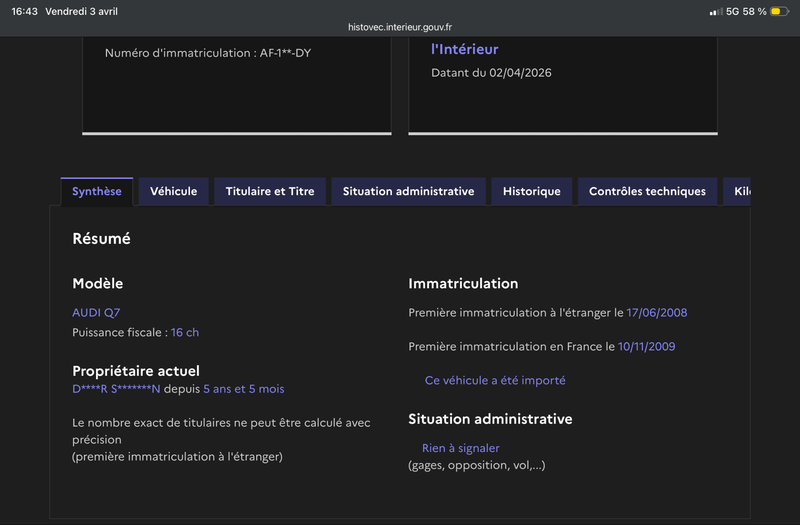The image size is (800, 525).
Task: Click the masked owner name D****R S*******N
Action: pyautogui.click(x=116, y=388)
